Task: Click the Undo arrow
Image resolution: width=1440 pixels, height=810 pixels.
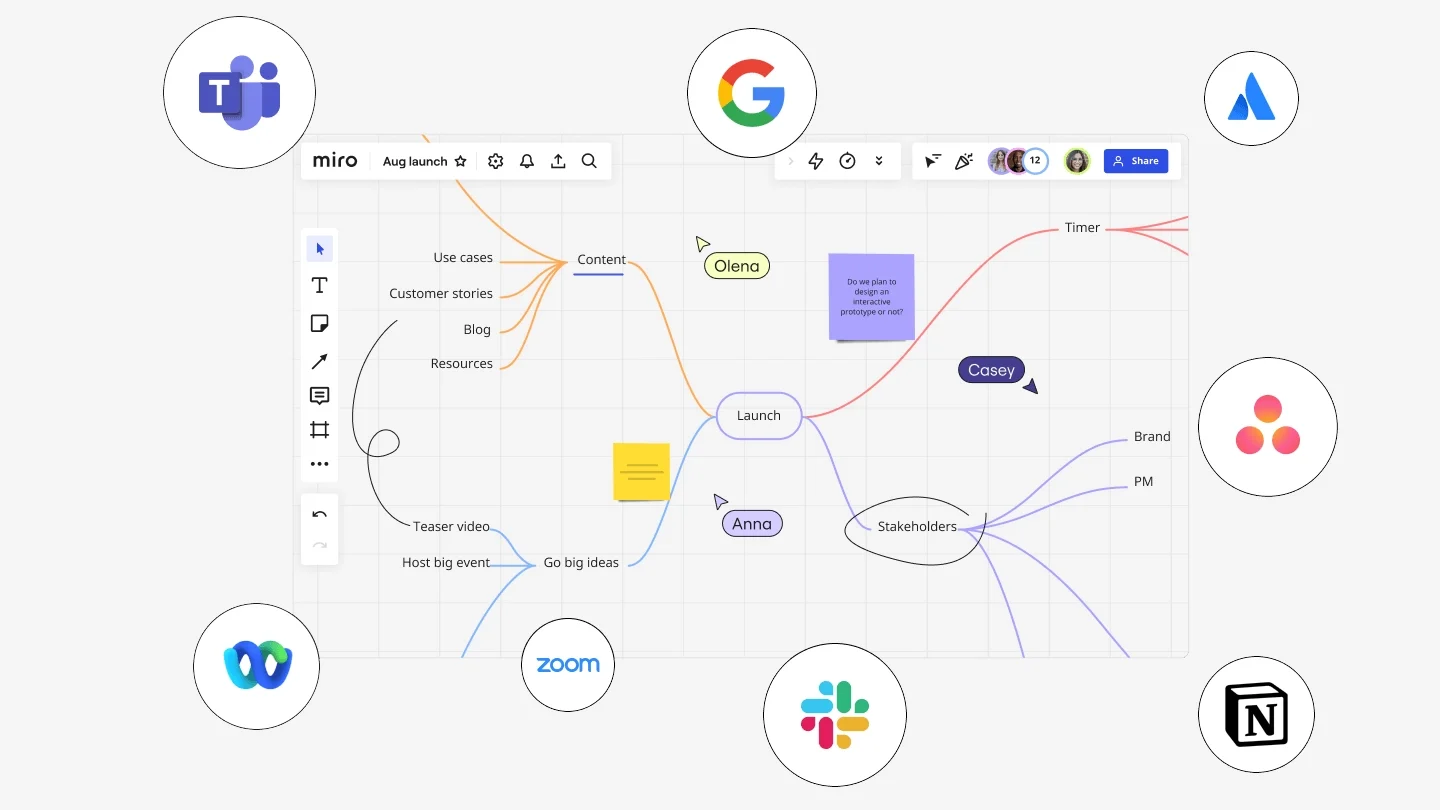Action: coord(320,514)
